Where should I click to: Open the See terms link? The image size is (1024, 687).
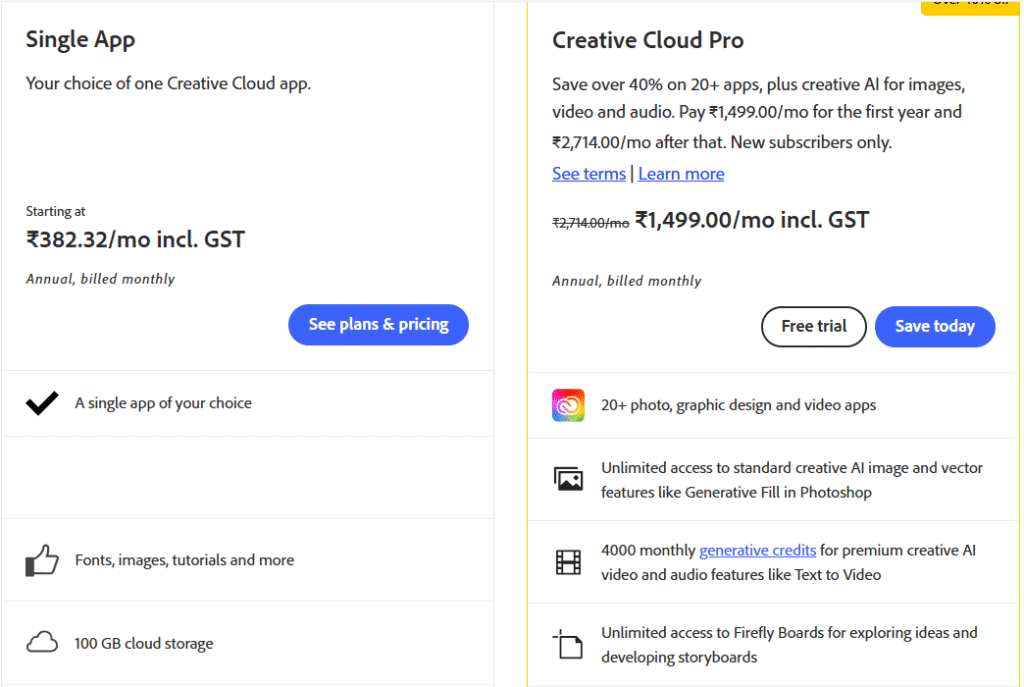click(x=589, y=174)
